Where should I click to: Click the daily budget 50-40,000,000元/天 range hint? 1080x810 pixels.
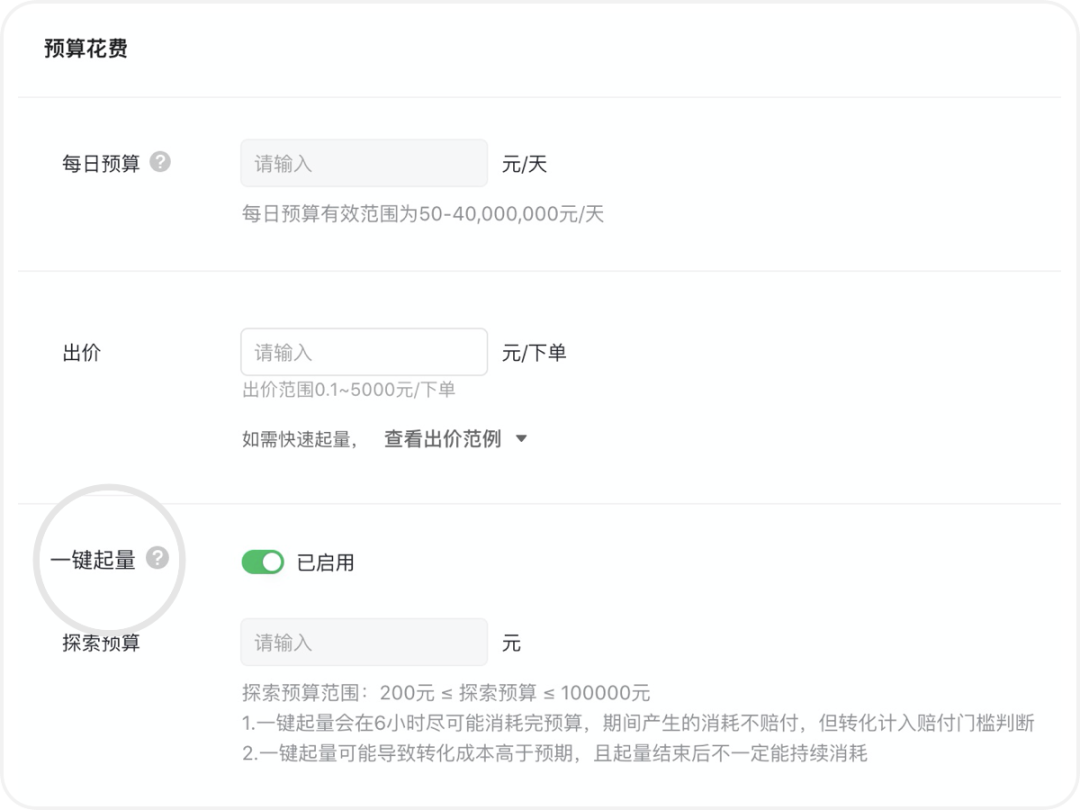point(423,214)
